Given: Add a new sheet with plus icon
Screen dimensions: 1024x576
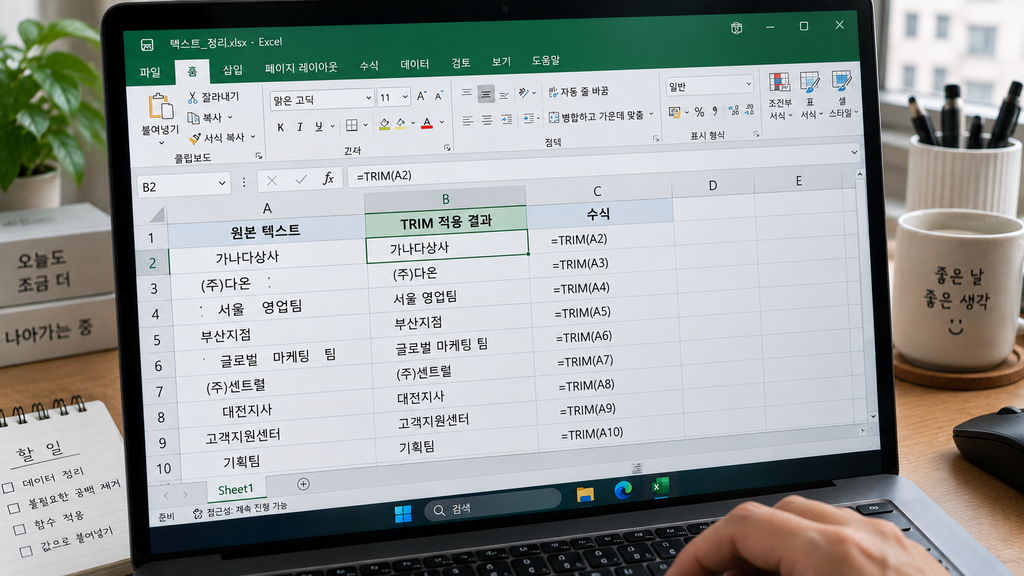Looking at the screenshot, I should 303,484.
